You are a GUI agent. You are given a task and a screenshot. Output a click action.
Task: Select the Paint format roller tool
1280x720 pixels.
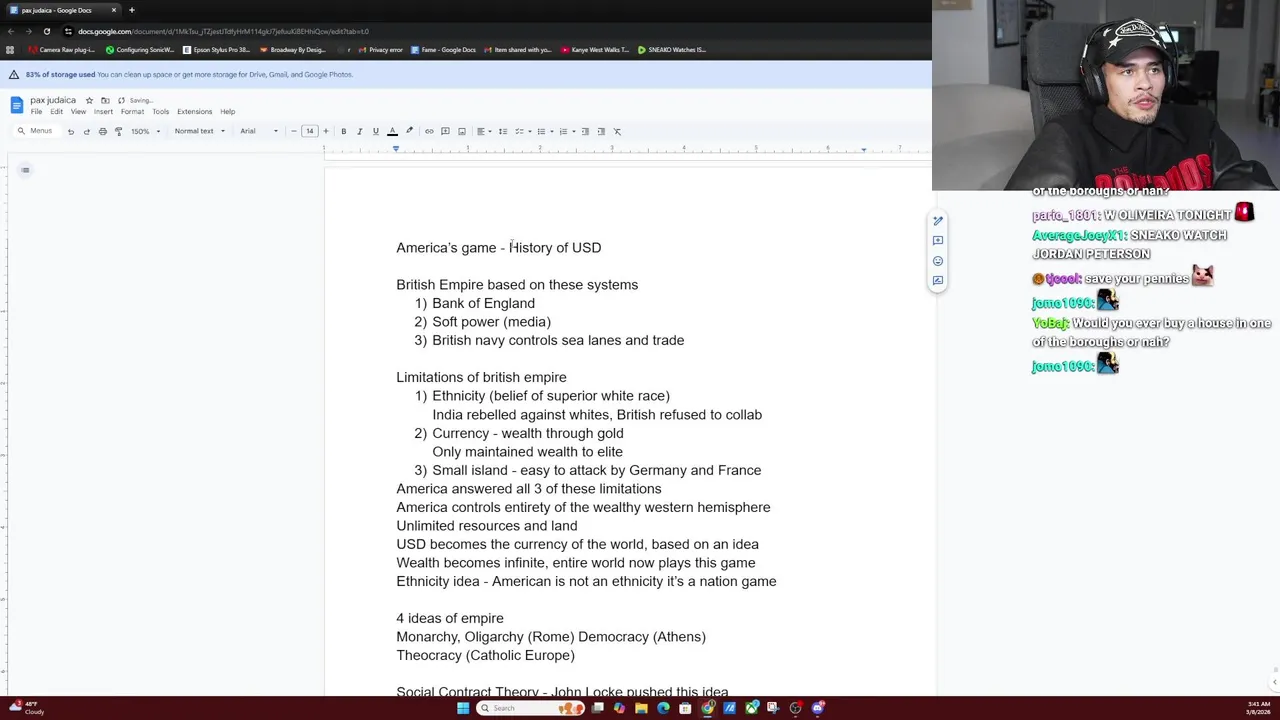pyautogui.click(x=118, y=131)
